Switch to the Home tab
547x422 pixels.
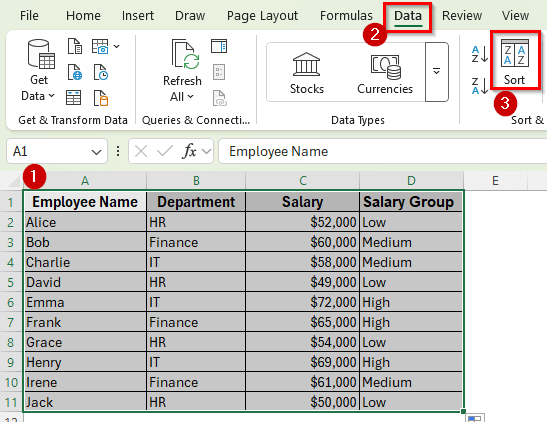tap(83, 16)
